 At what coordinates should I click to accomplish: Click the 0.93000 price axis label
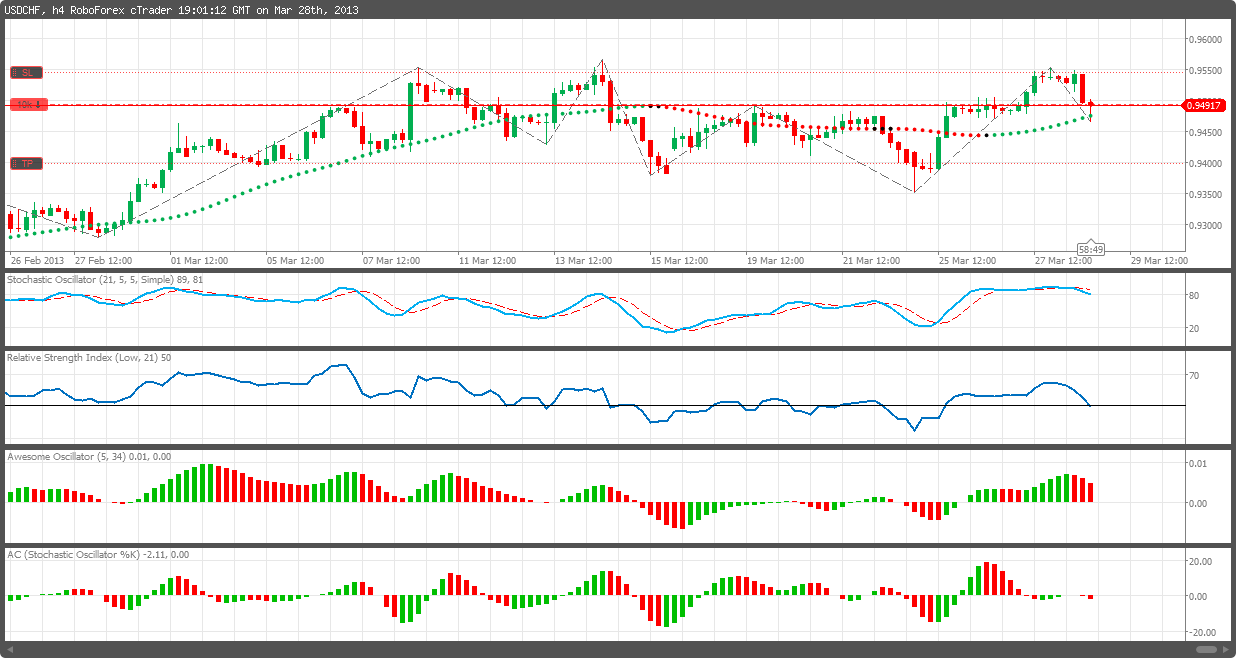pyautogui.click(x=1205, y=225)
